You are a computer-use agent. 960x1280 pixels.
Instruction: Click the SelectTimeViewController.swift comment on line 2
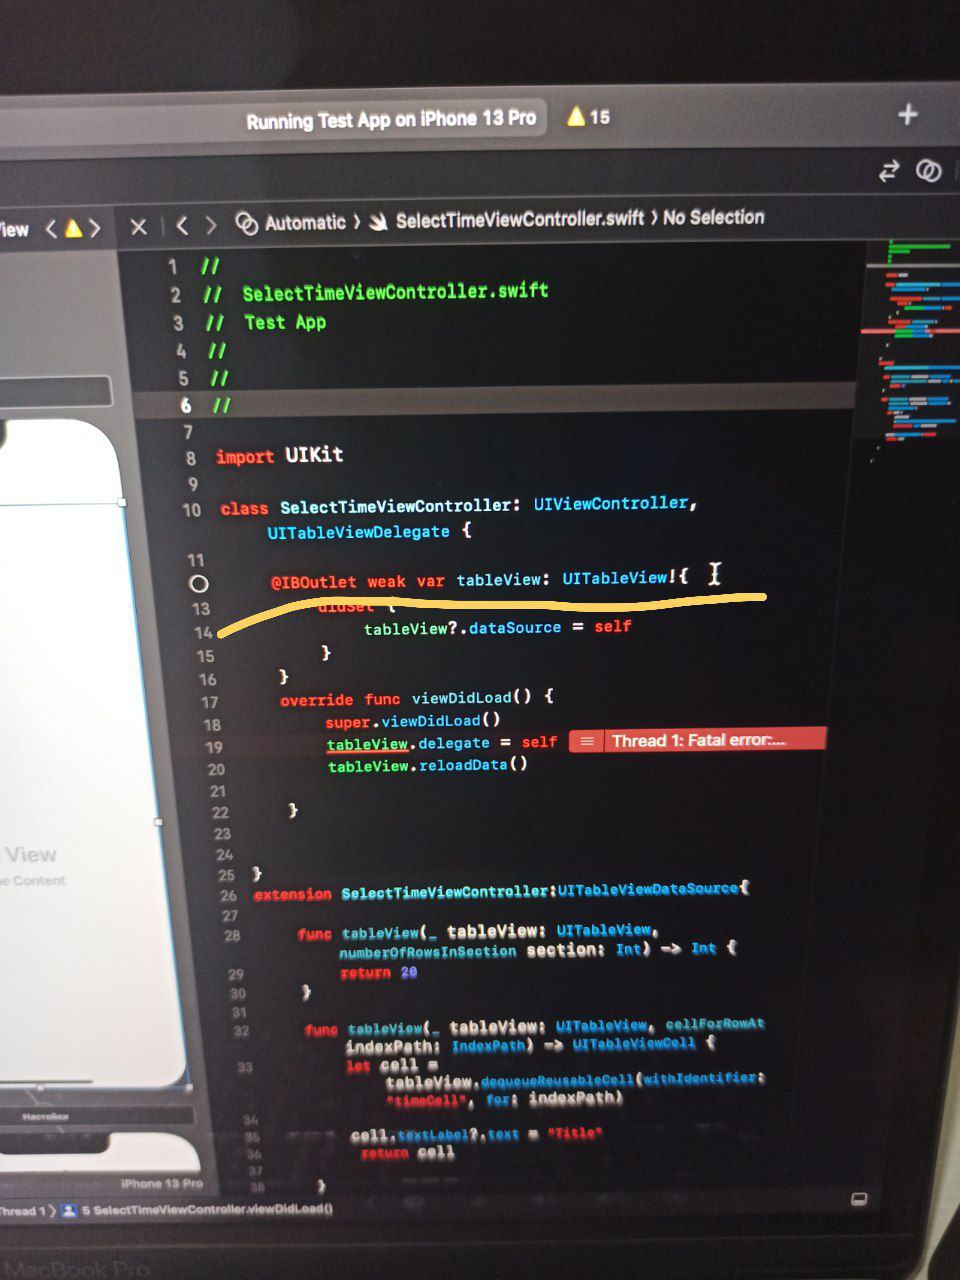[395, 292]
